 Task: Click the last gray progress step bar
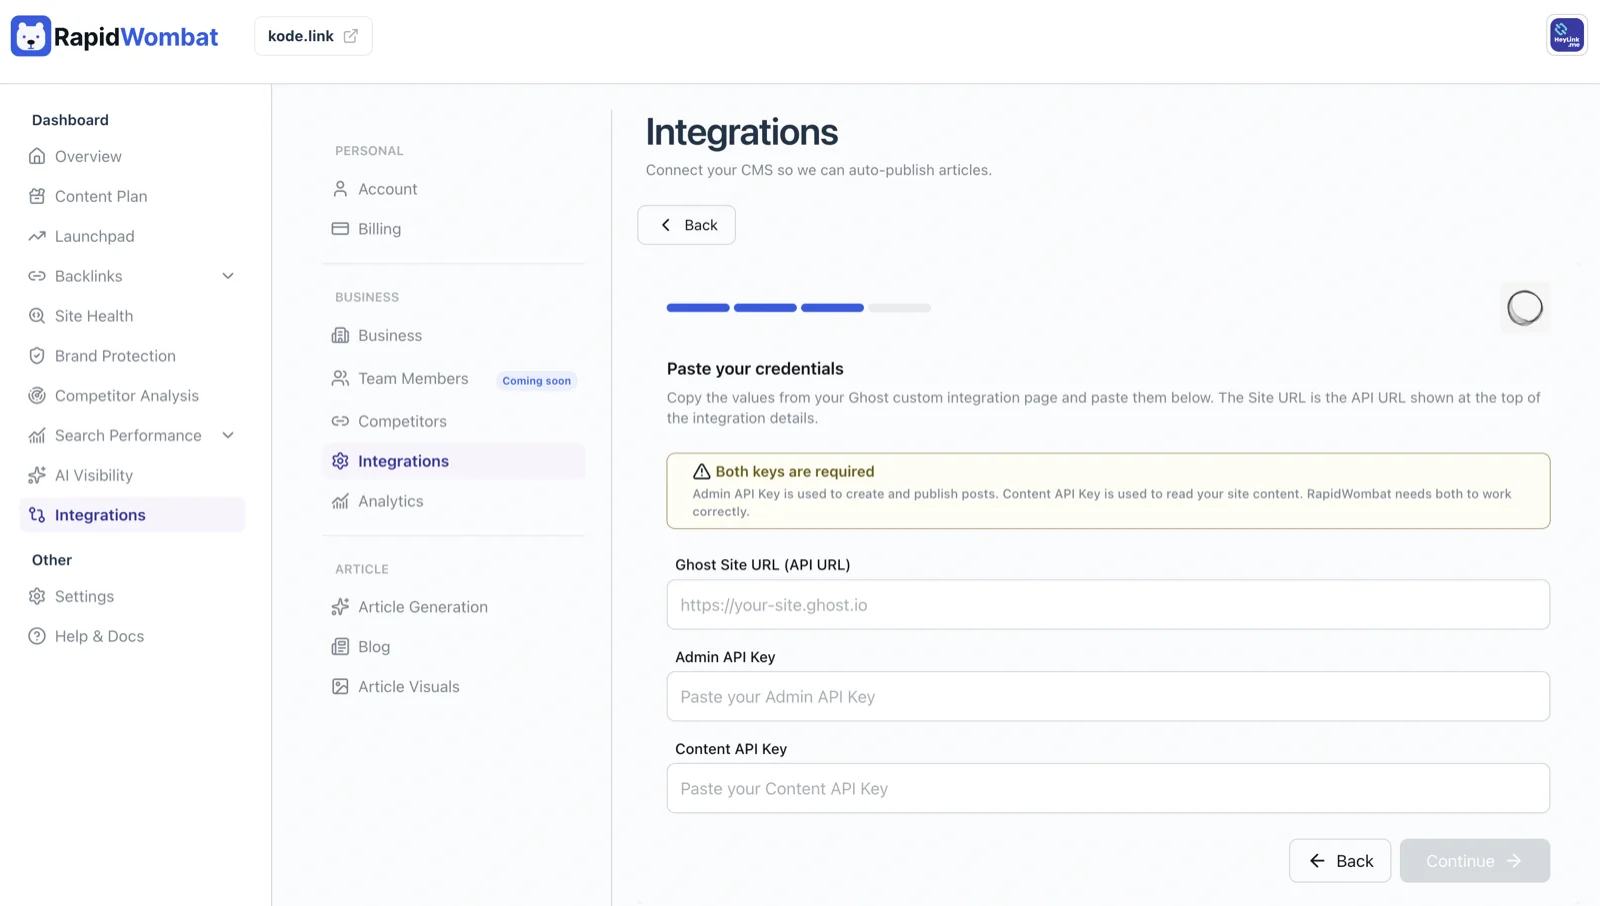[899, 308]
